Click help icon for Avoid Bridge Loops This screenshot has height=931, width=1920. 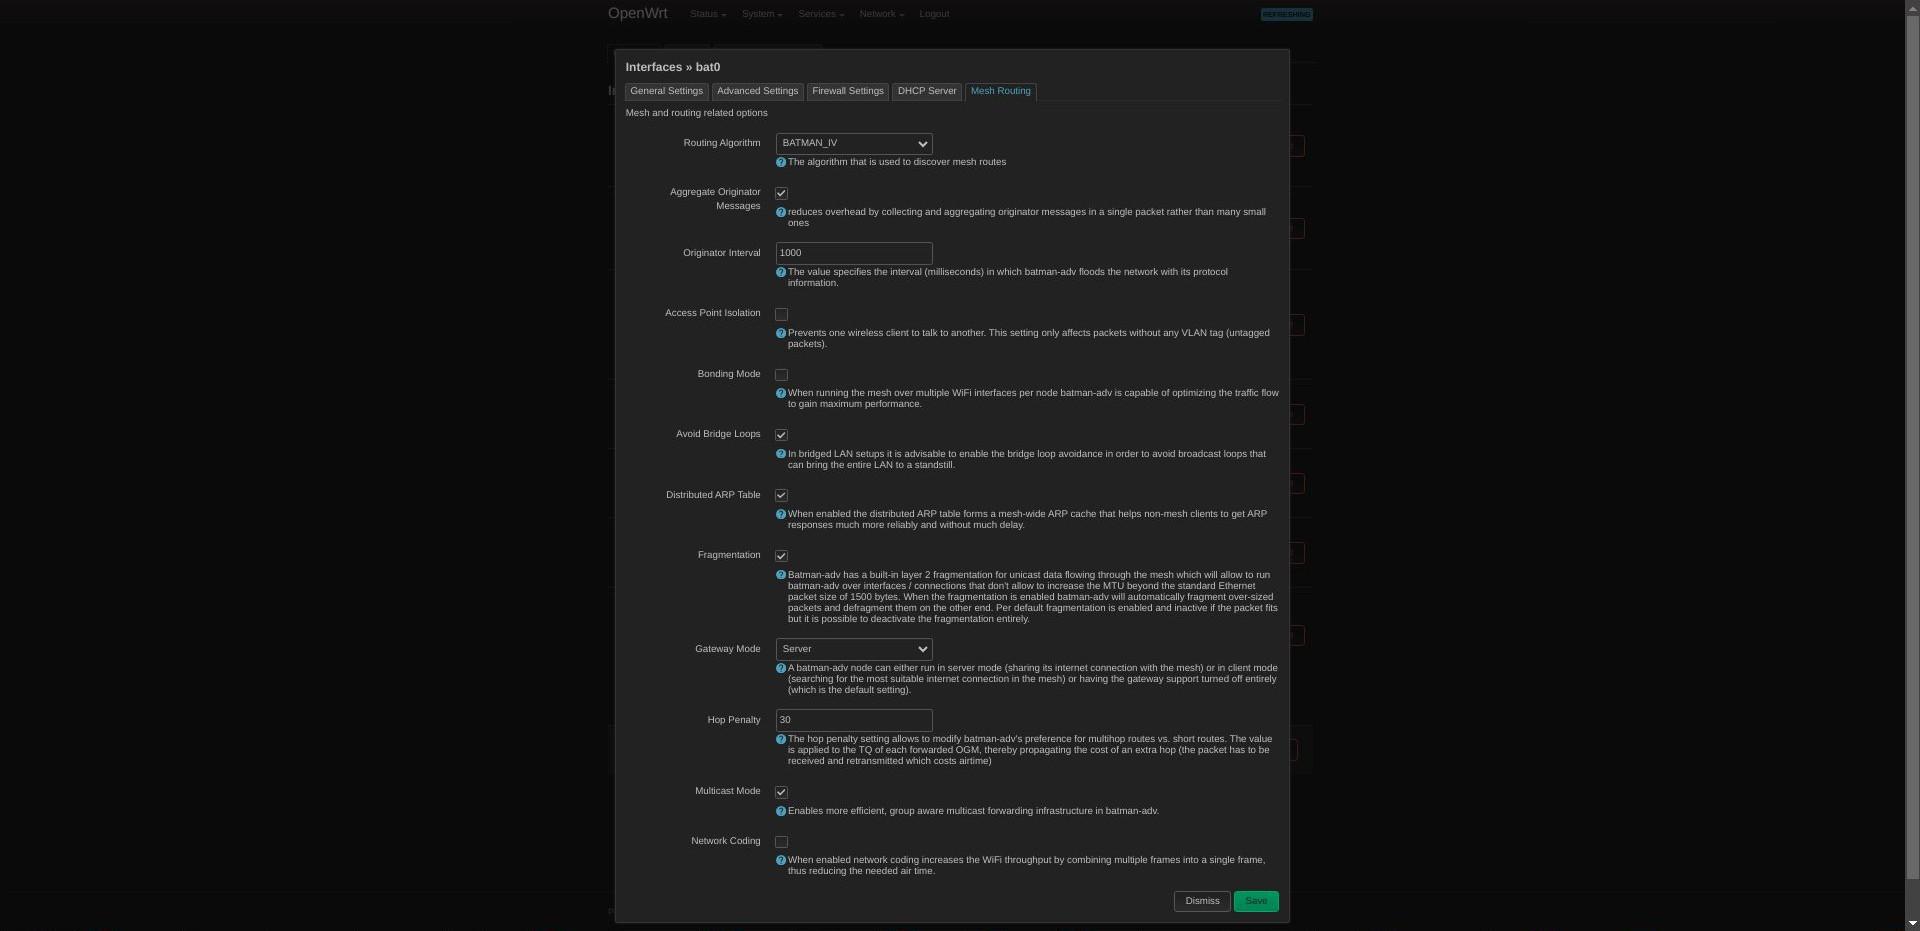781,454
